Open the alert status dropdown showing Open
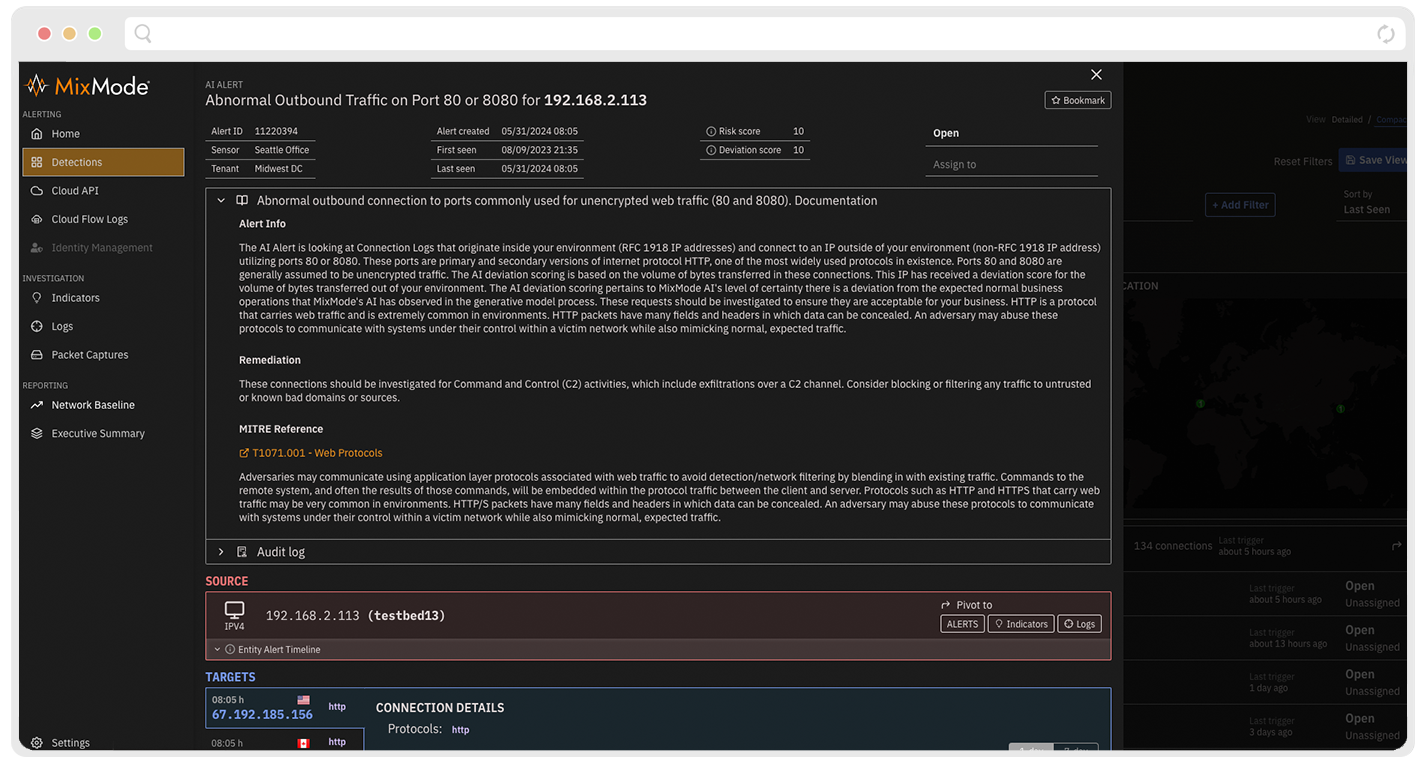Viewport: 1425px width, 764px height. click(1011, 133)
